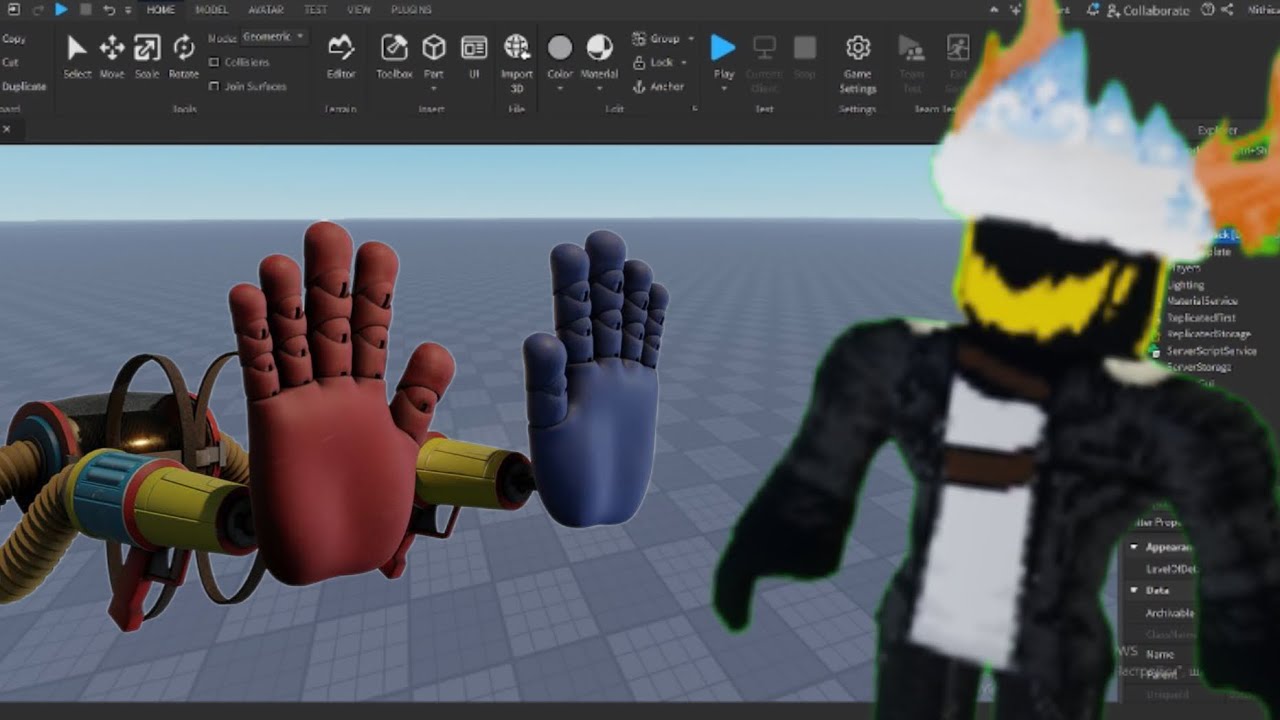
Task: Expand the Play dropdown arrow
Action: (723, 88)
